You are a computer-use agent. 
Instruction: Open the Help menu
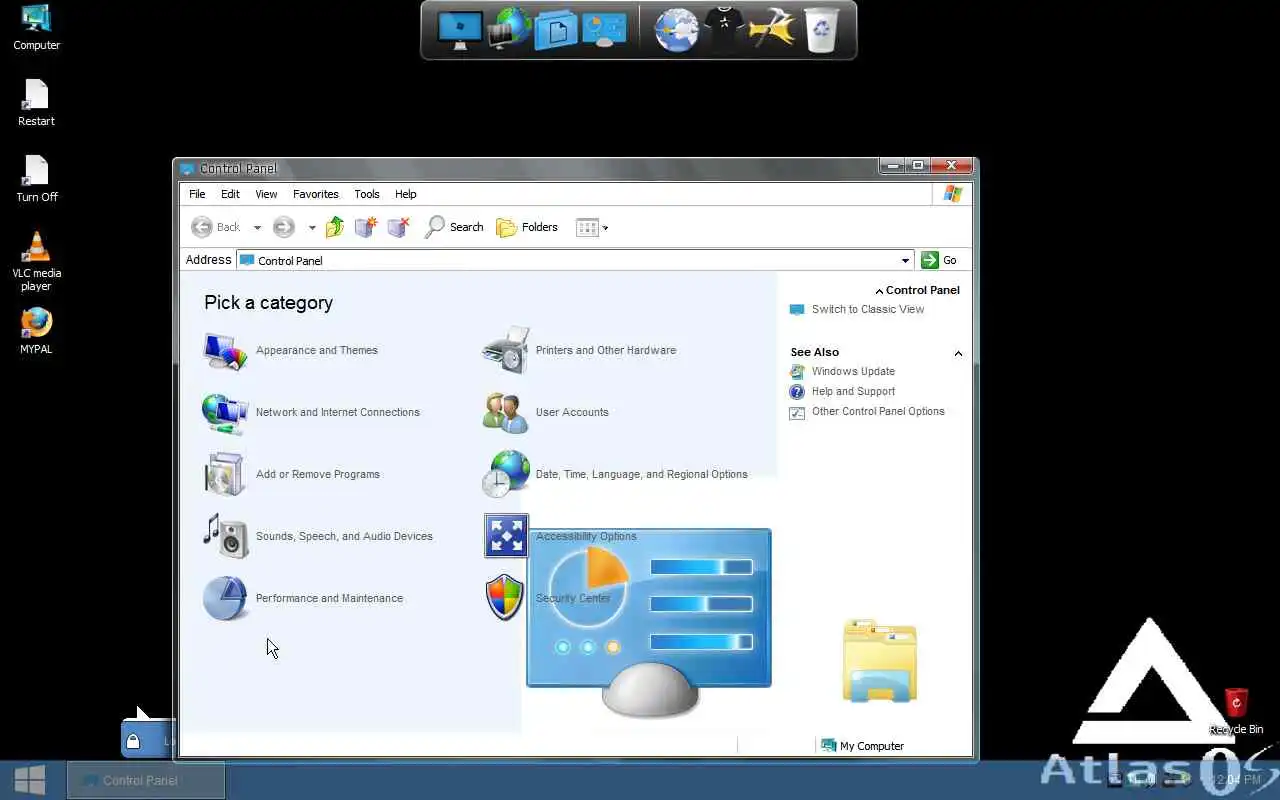coord(405,194)
